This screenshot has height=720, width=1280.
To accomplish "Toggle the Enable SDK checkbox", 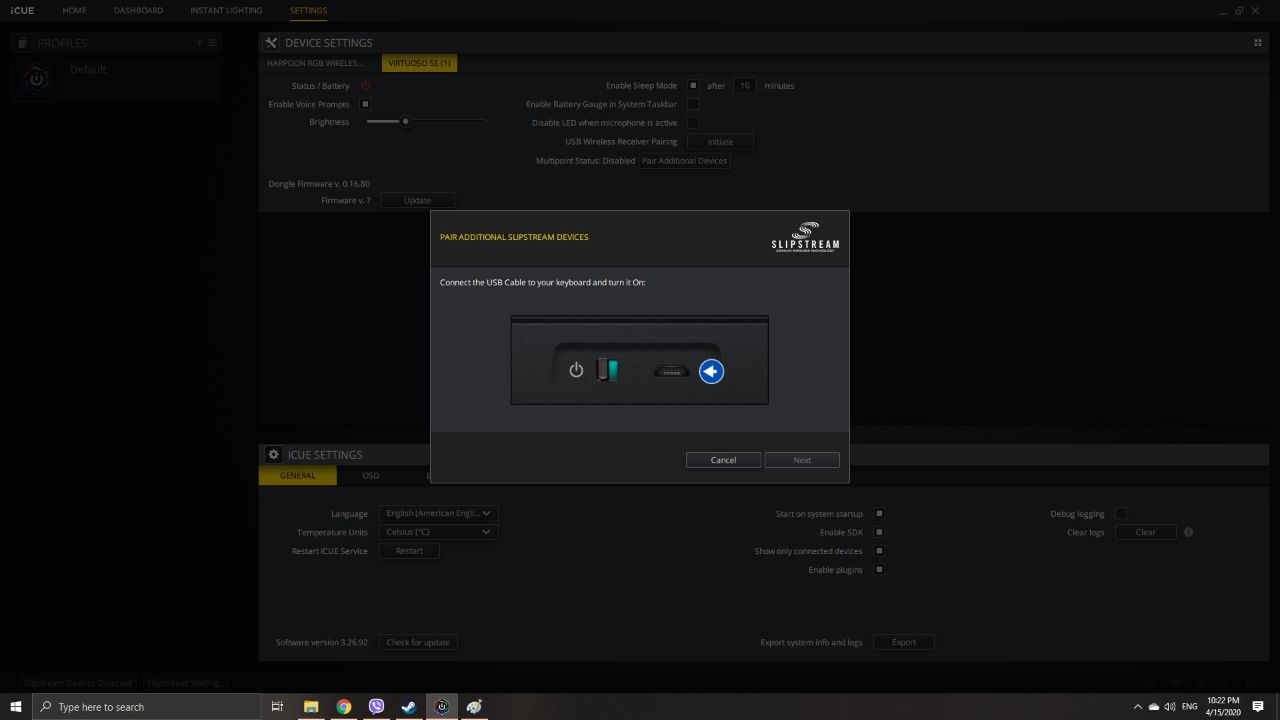I will (x=879, y=532).
